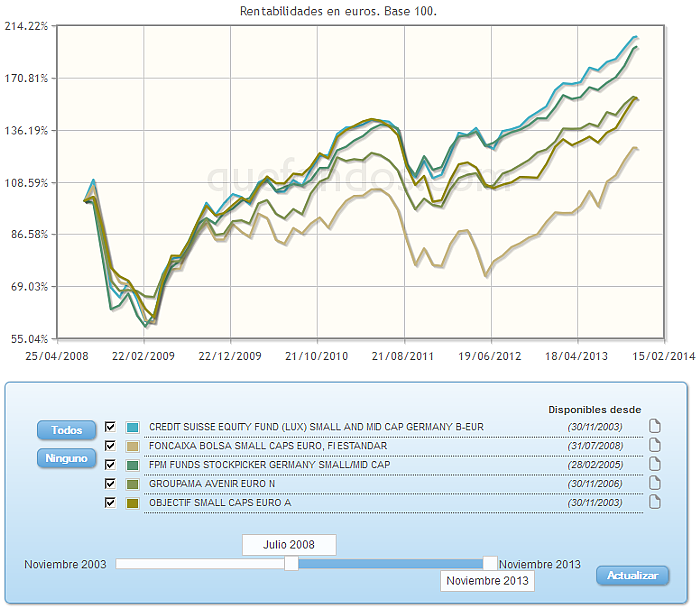Select fund name FONCAIXA BOLSA SMALL CAPS EURO
The height and width of the screenshot is (608, 700).
268,446
